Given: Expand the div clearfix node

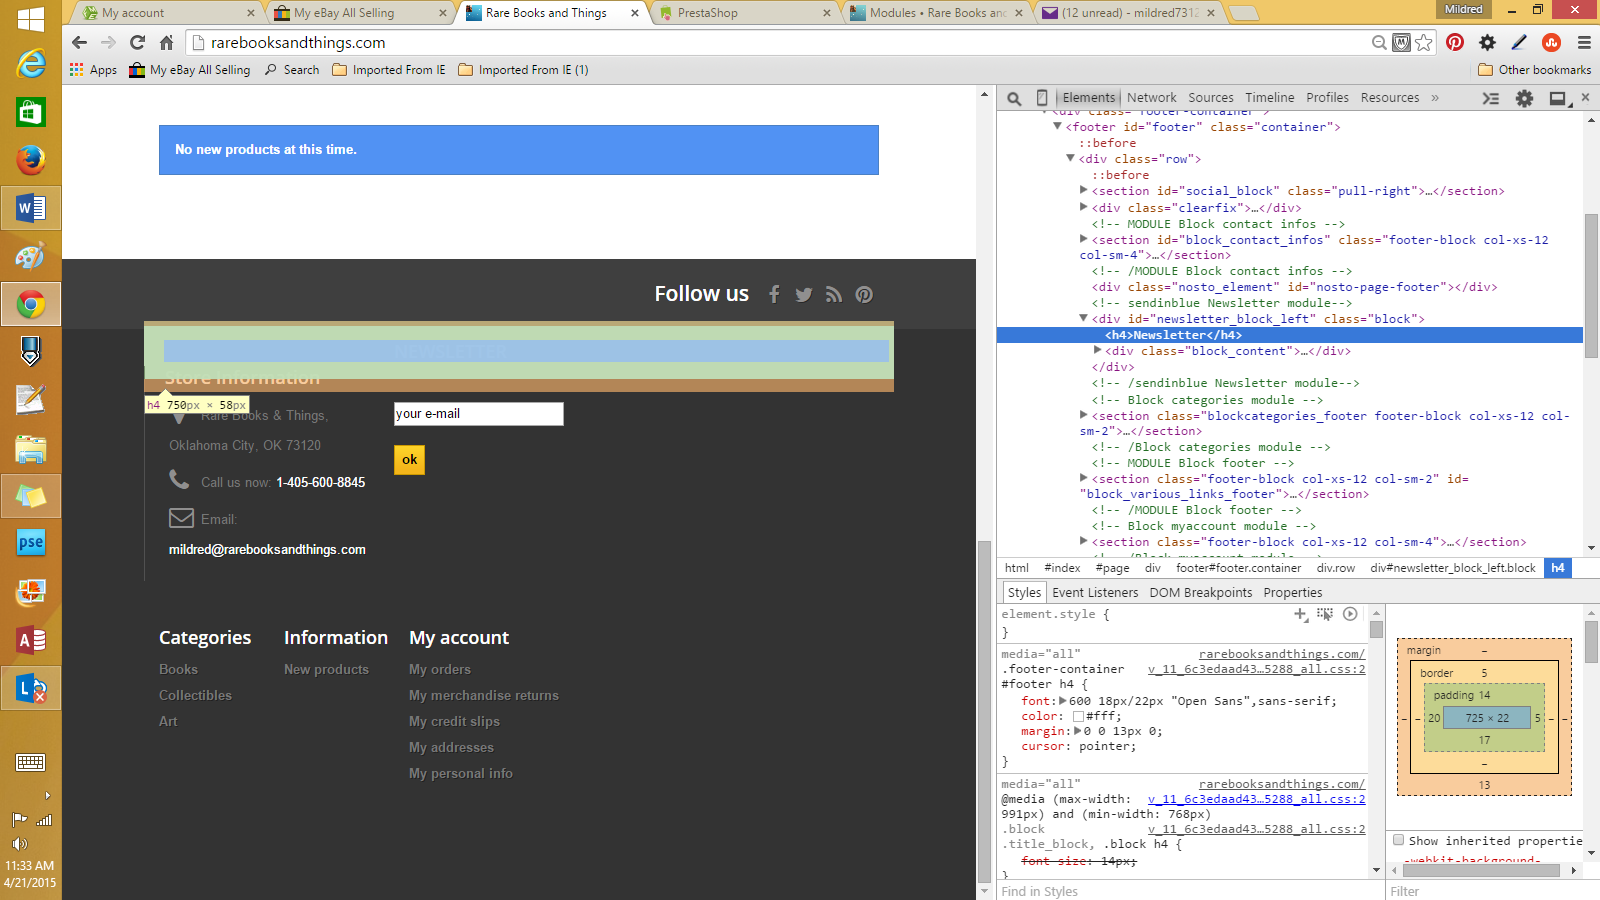Looking at the screenshot, I should 1083,207.
